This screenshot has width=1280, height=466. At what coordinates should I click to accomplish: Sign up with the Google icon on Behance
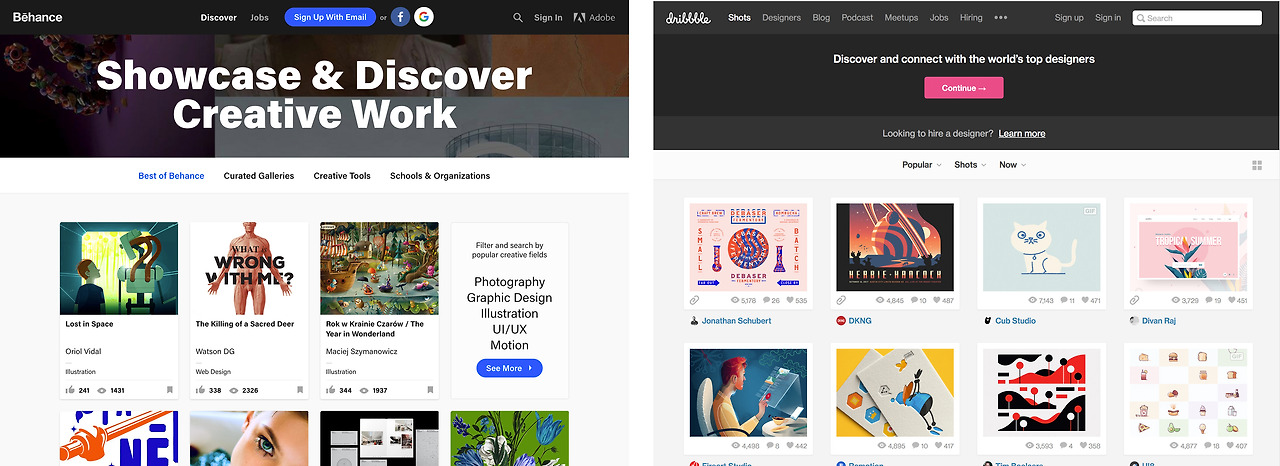tap(424, 17)
